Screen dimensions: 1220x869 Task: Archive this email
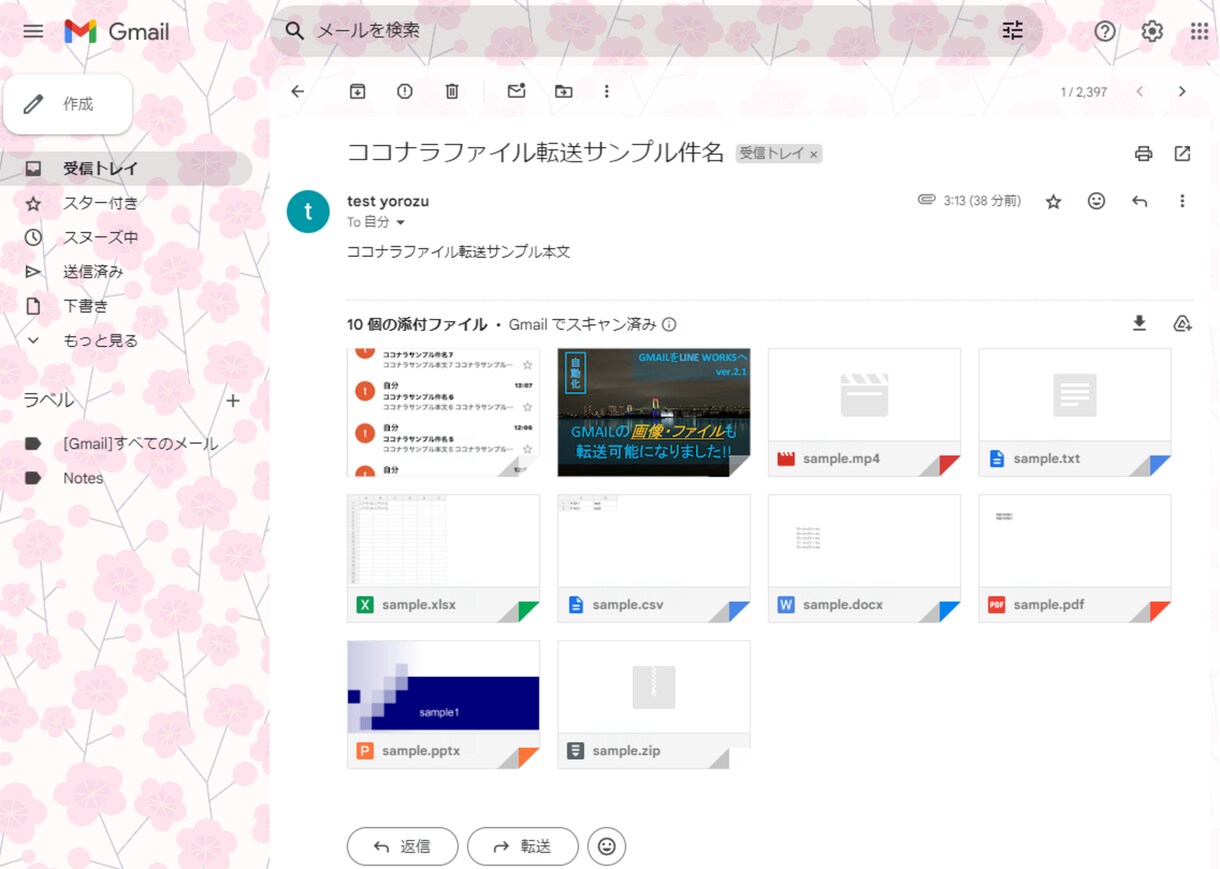click(357, 91)
